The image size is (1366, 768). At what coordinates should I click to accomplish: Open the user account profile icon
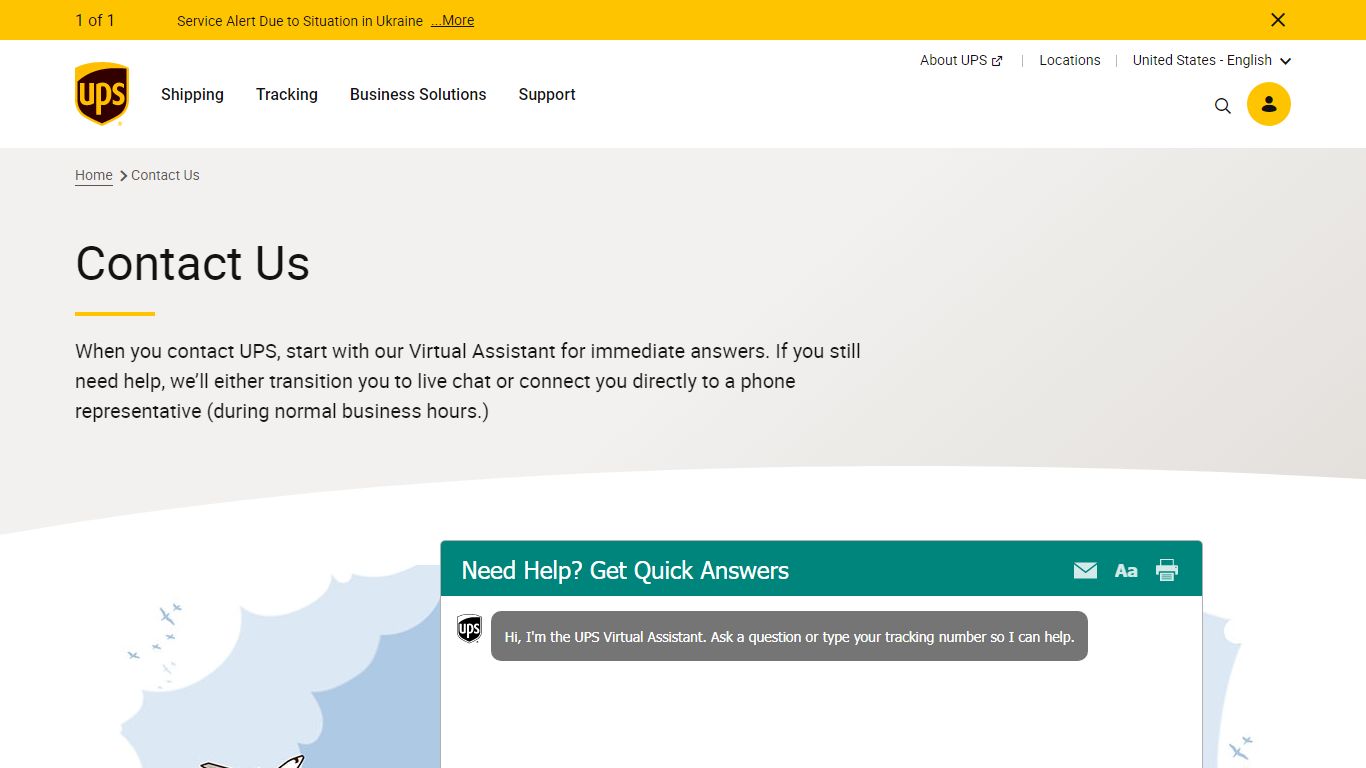point(1269,104)
